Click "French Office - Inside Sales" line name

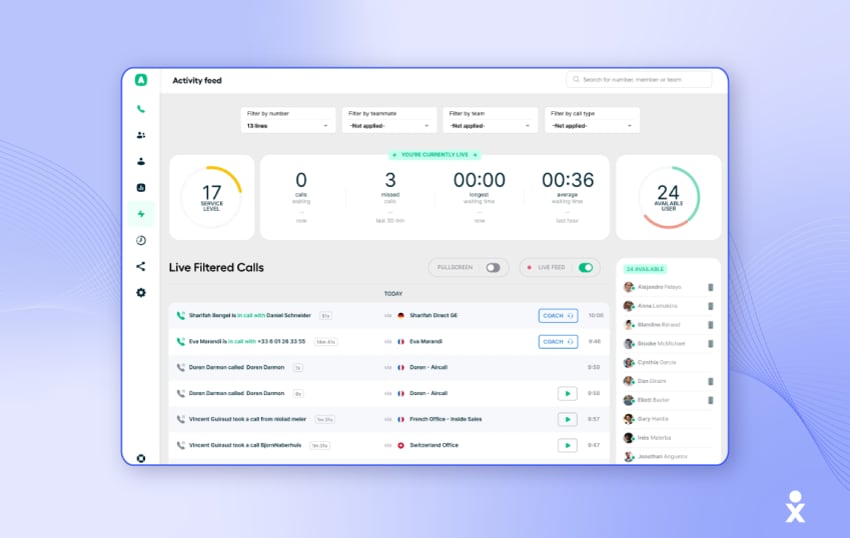(x=446, y=419)
